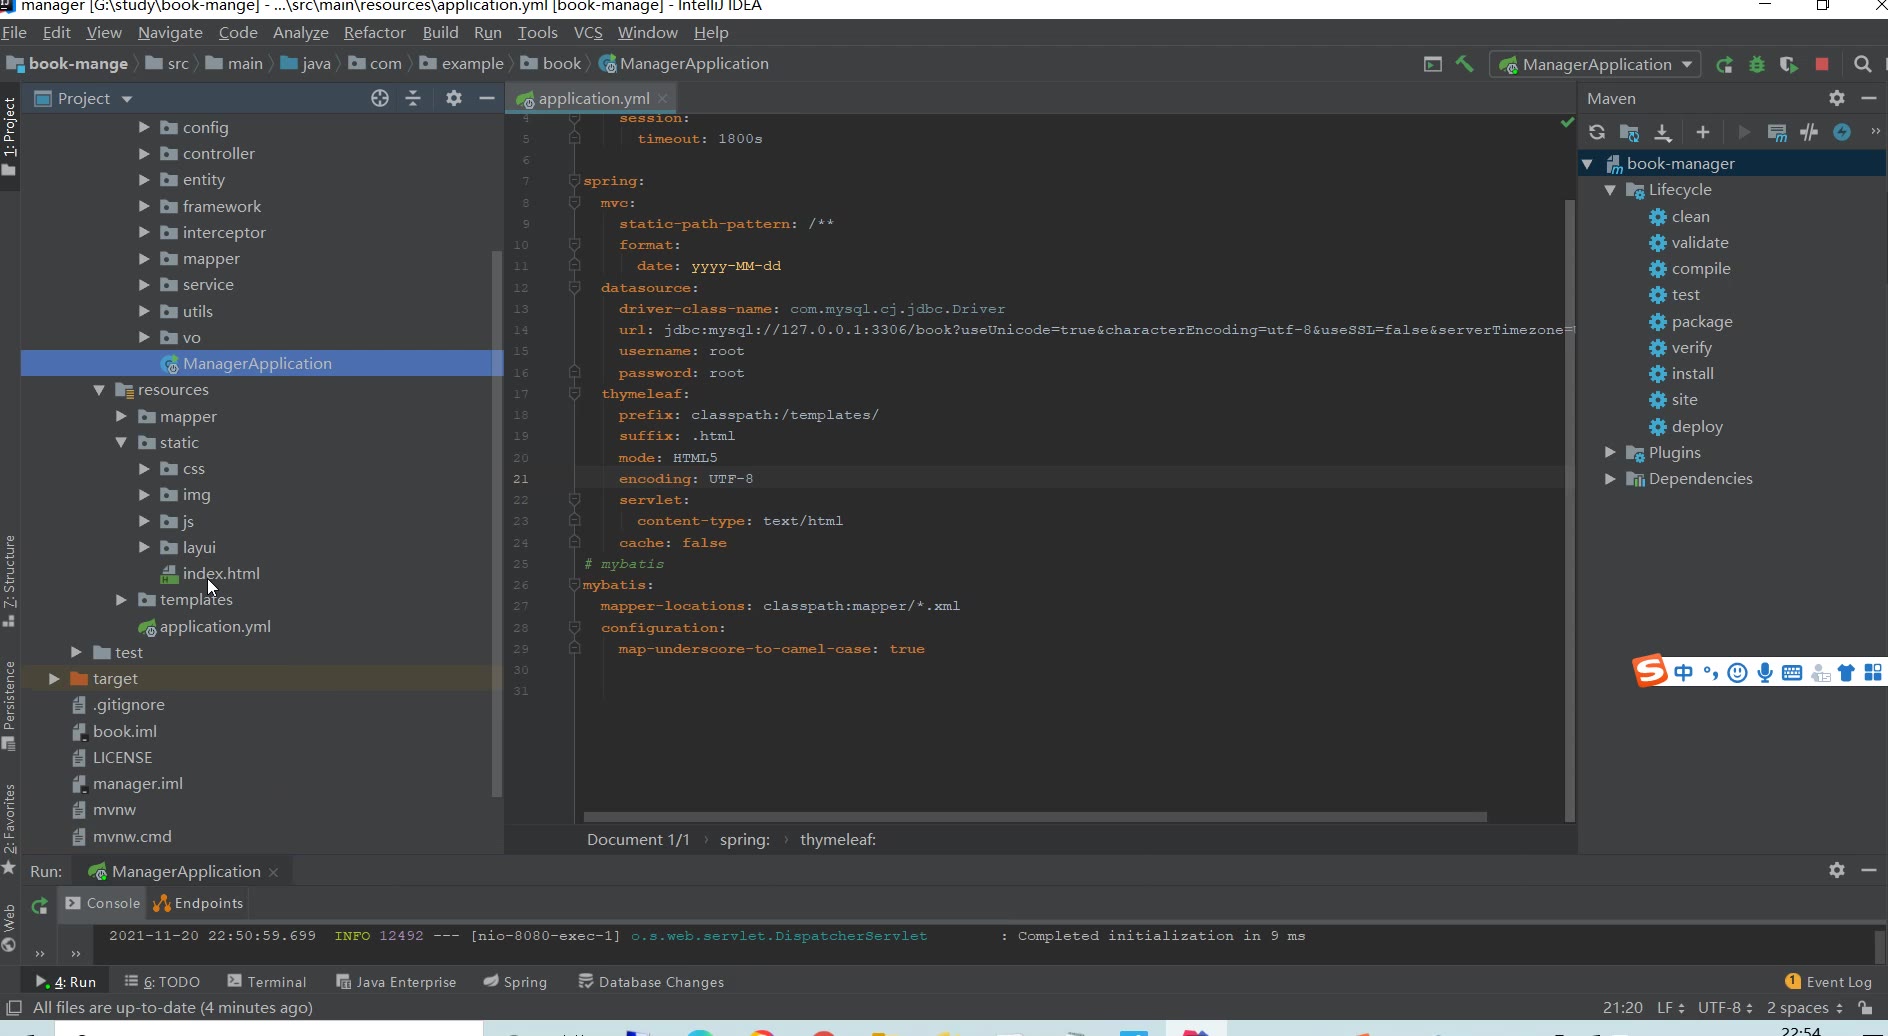Viewport: 1888px width, 1036px height.
Task: Expand the templates folder in project tree
Action: click(x=121, y=600)
